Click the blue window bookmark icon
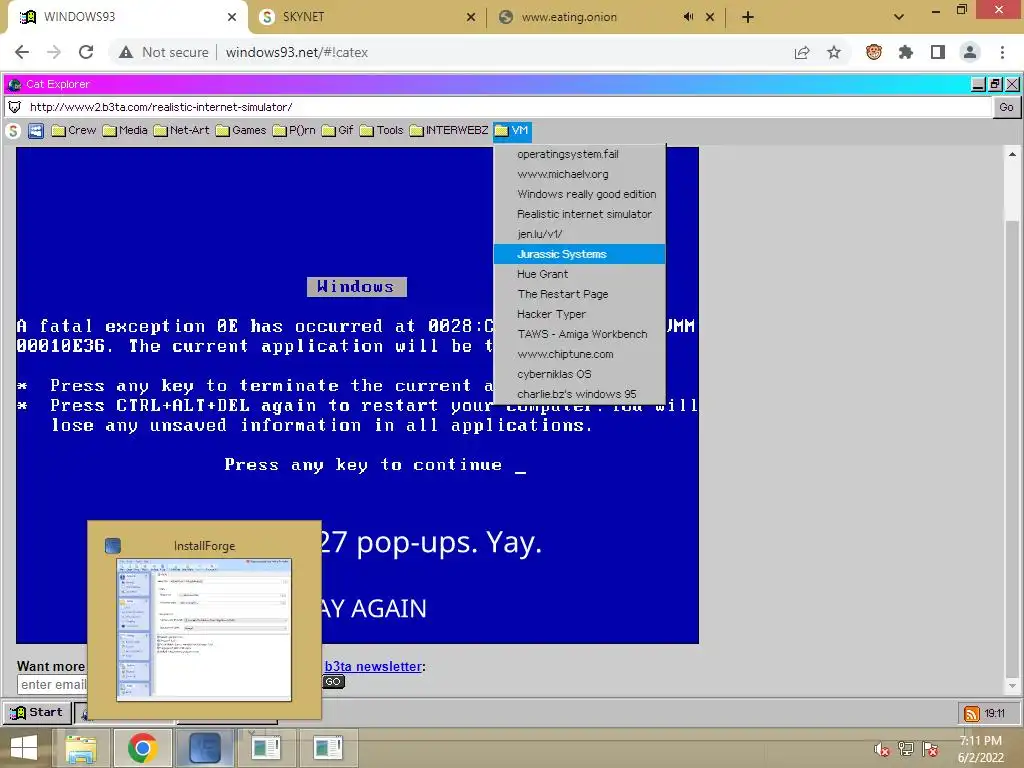 [36, 131]
